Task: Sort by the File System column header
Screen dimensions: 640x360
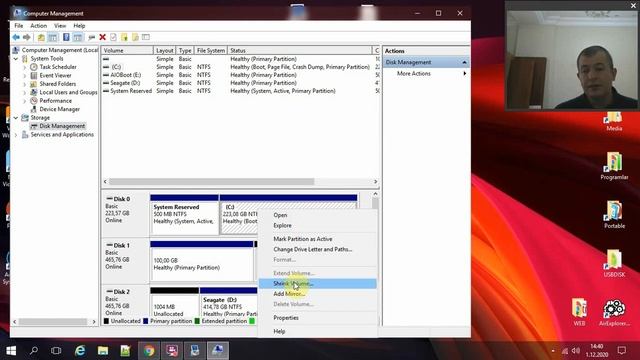Action: [x=211, y=51]
